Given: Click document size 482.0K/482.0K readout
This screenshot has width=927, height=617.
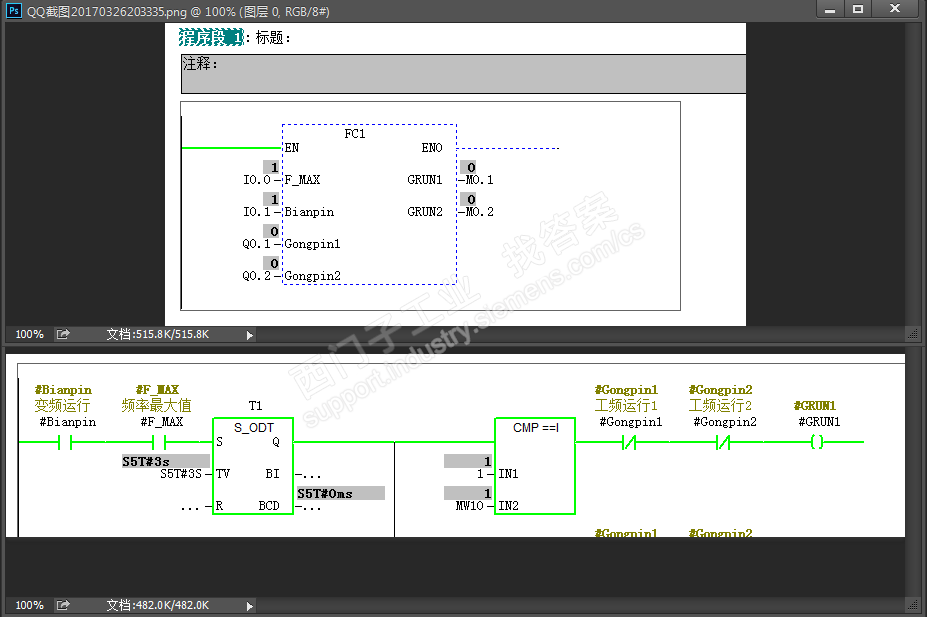Looking at the screenshot, I should point(158,605).
